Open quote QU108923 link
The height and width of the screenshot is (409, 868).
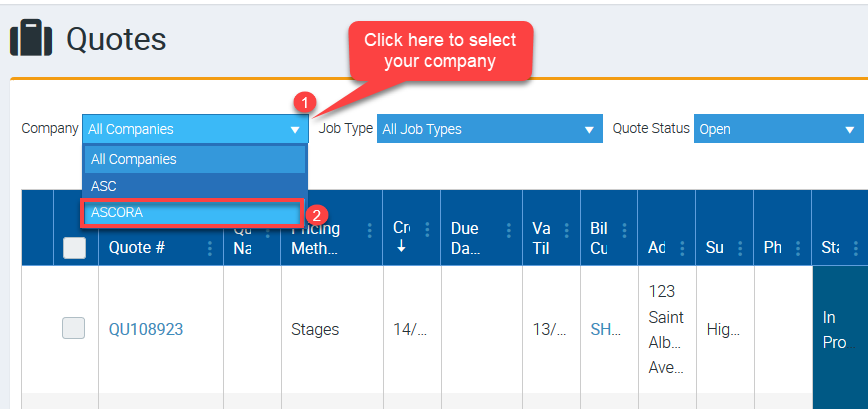coord(146,329)
